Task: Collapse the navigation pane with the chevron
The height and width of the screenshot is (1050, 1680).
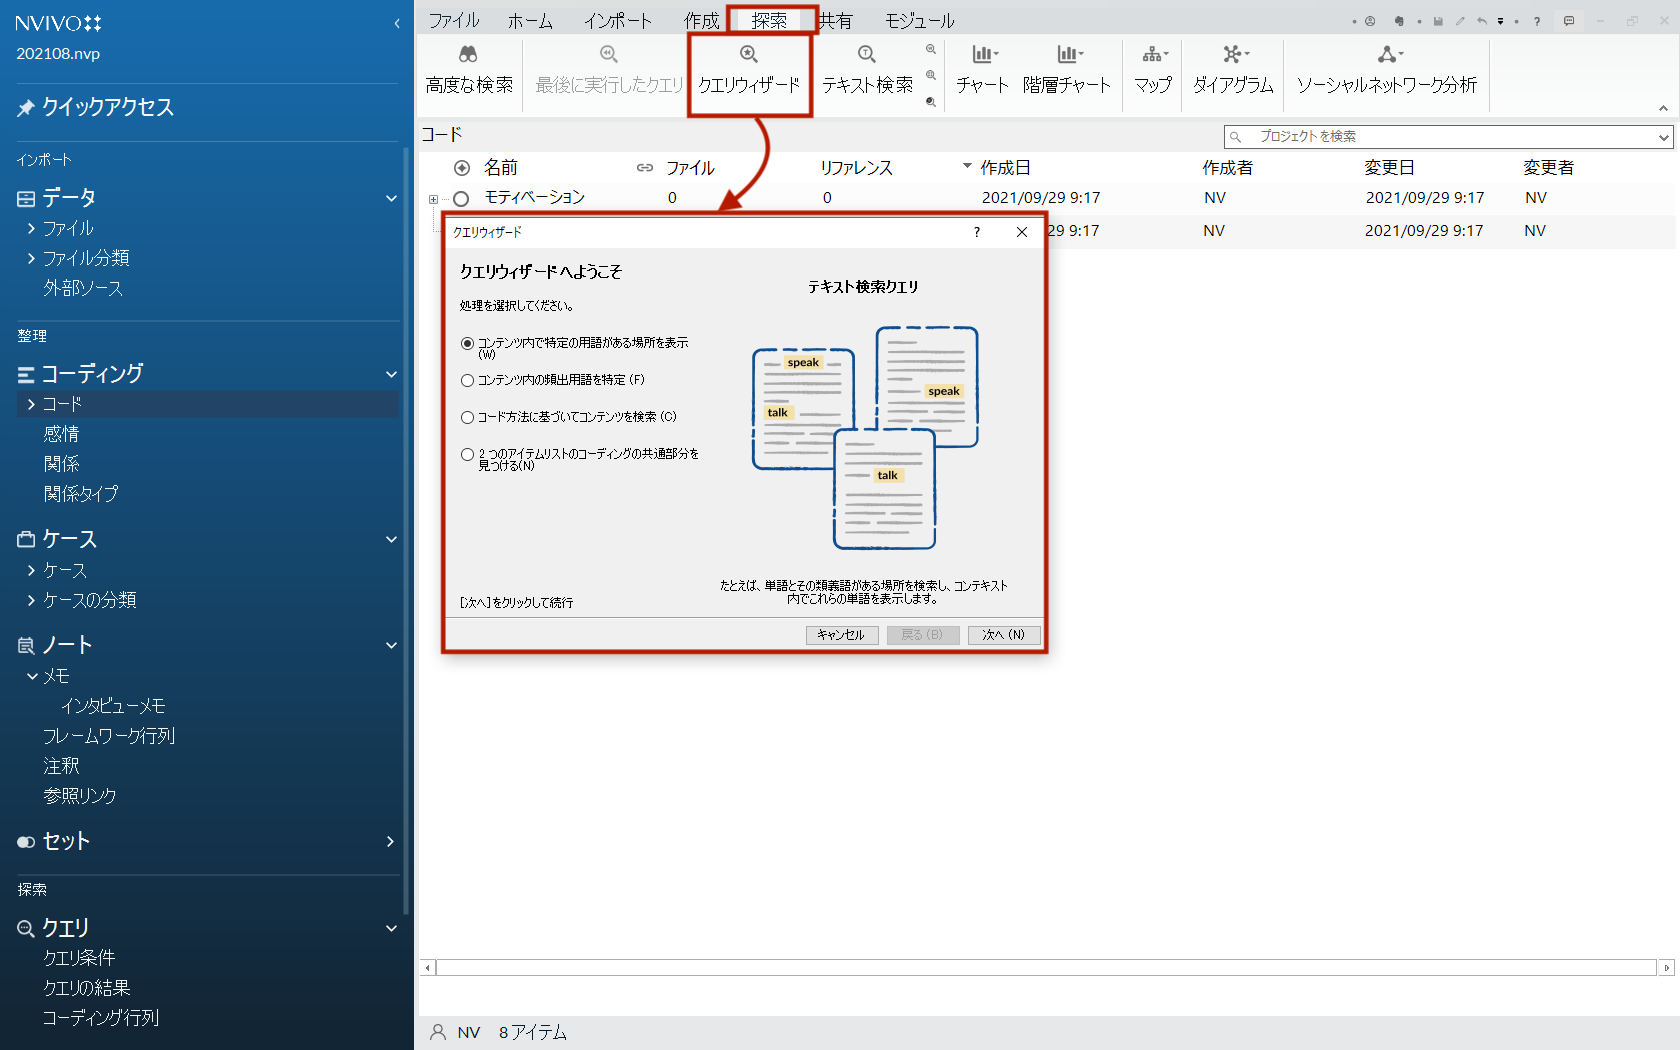Action: (x=397, y=23)
